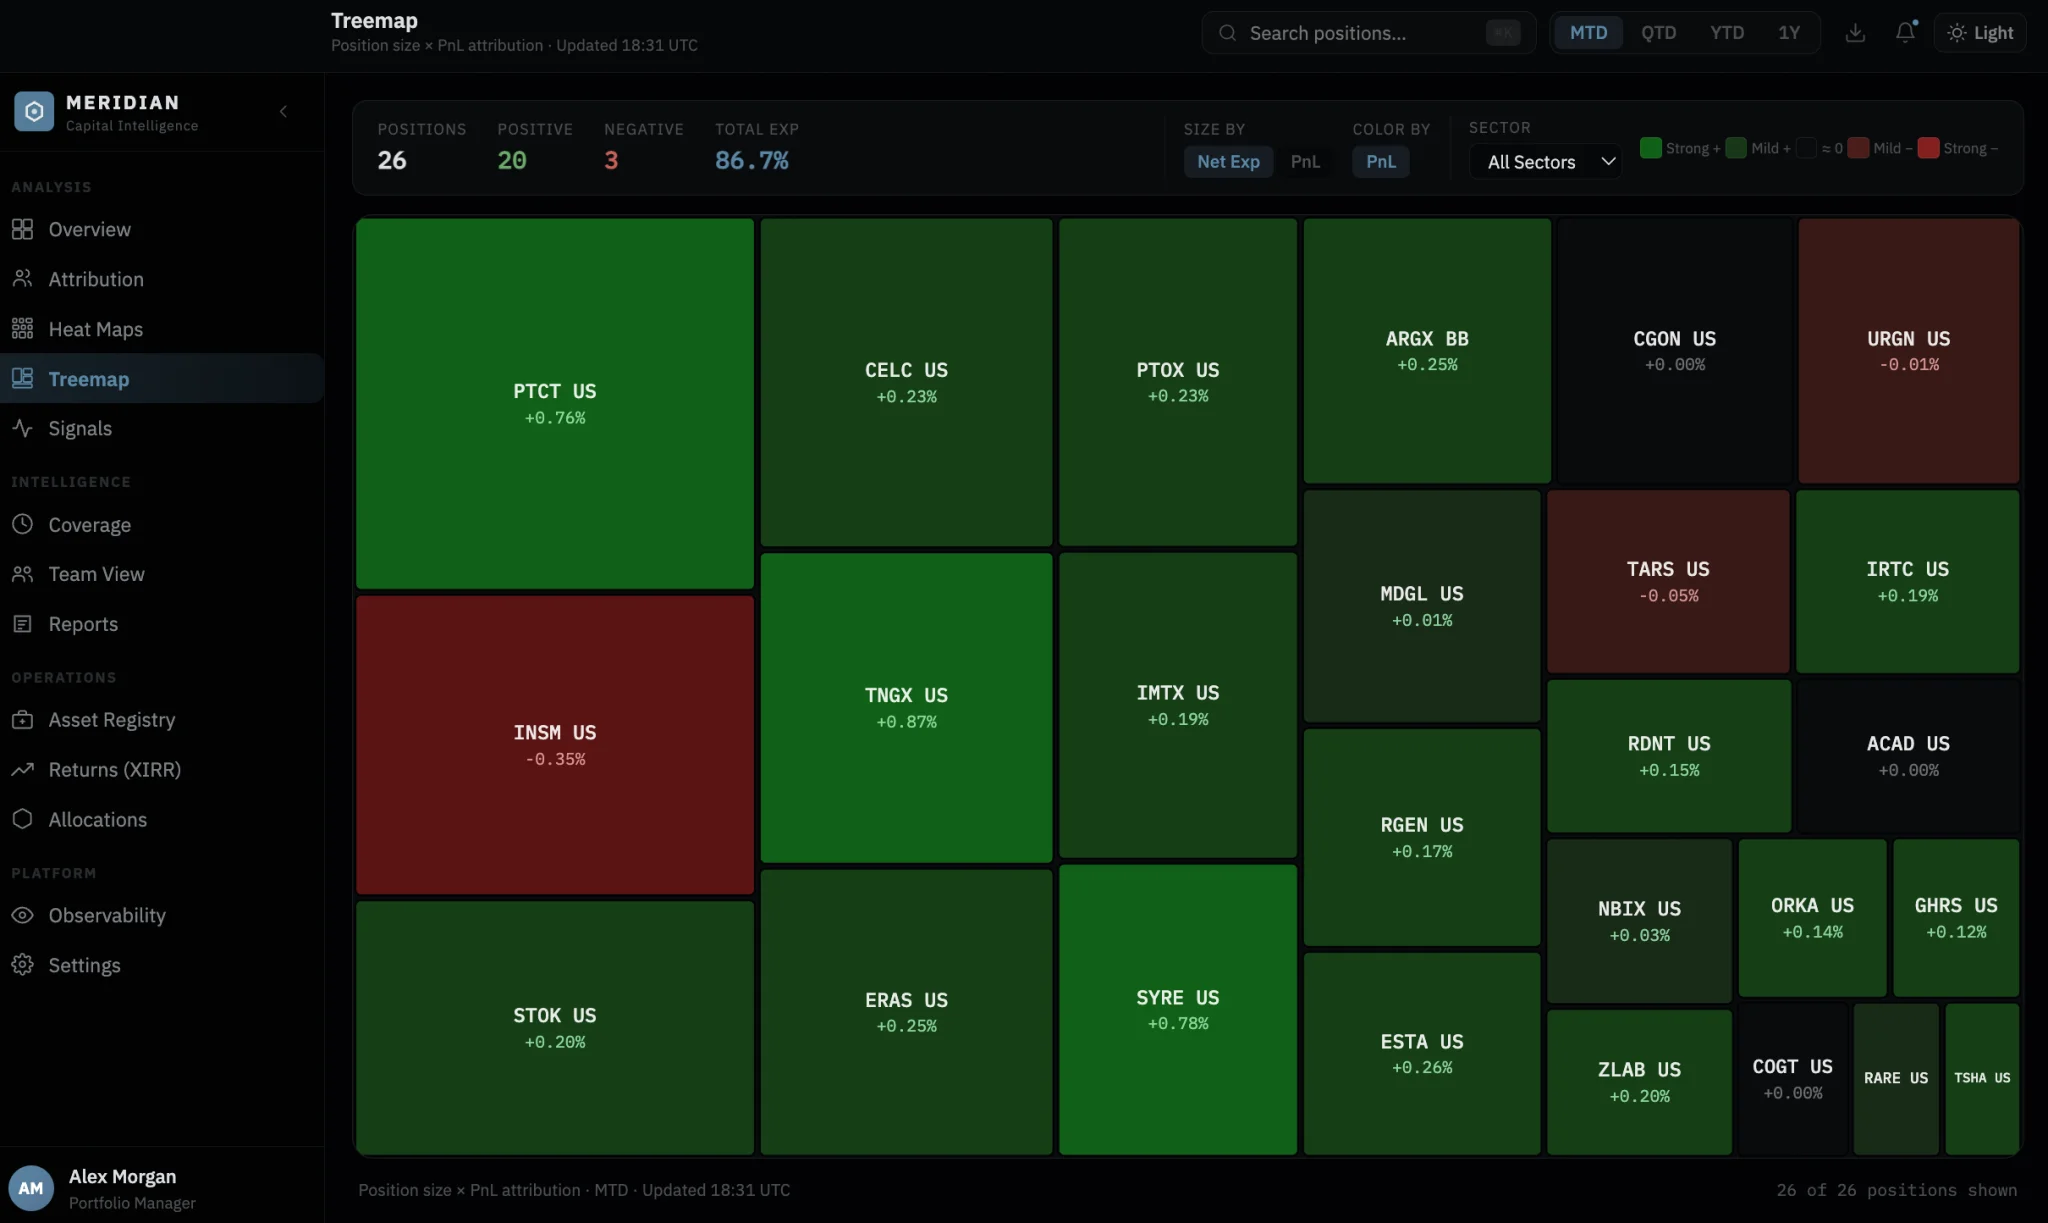Select the URGN US tile
Image resolution: width=2048 pixels, height=1223 pixels.
point(1908,351)
